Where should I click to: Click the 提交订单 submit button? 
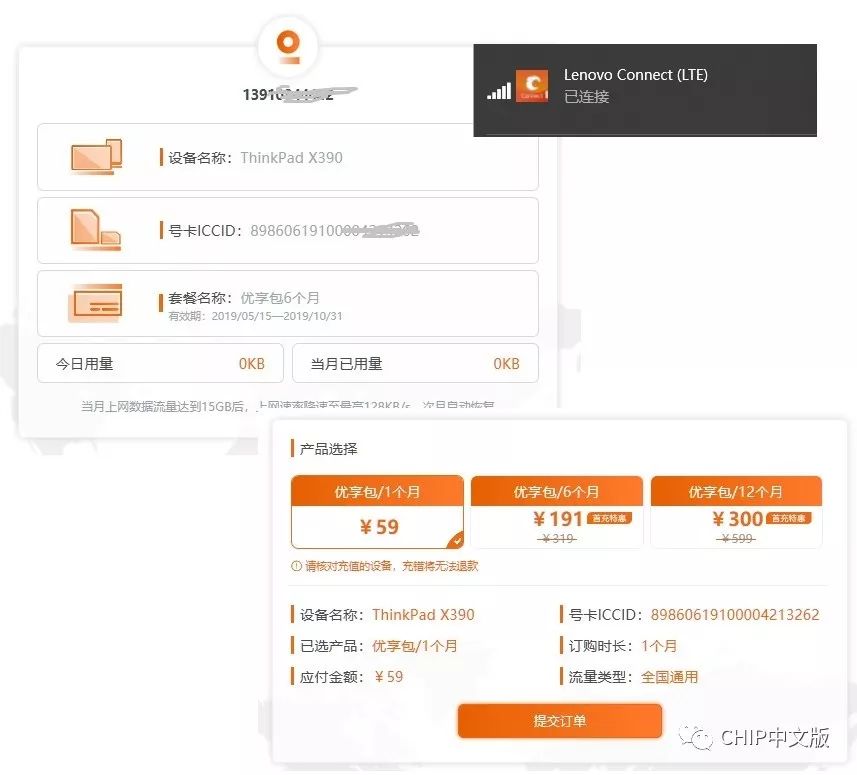pyautogui.click(x=560, y=721)
